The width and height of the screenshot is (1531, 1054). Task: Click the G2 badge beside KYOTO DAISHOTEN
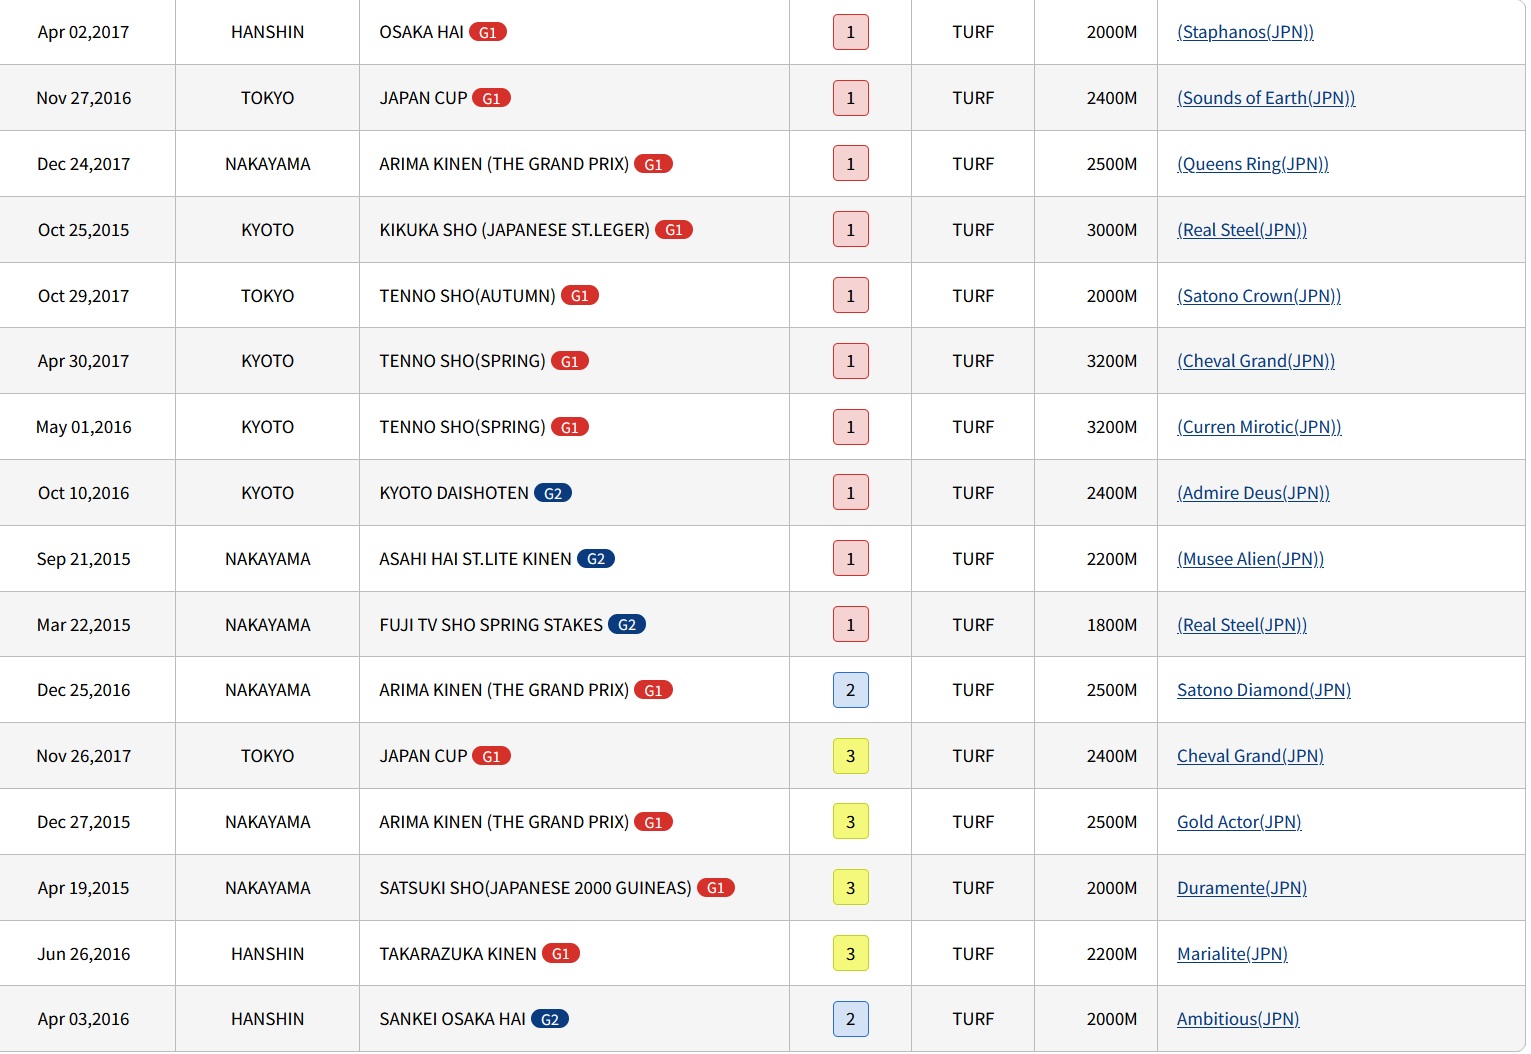point(553,493)
